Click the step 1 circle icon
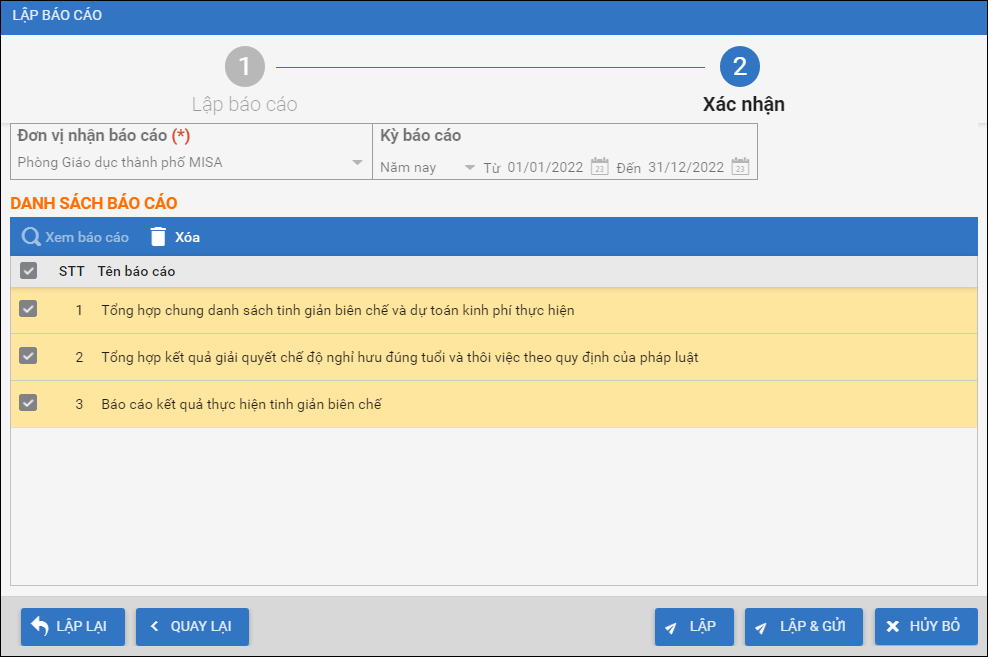 245,67
